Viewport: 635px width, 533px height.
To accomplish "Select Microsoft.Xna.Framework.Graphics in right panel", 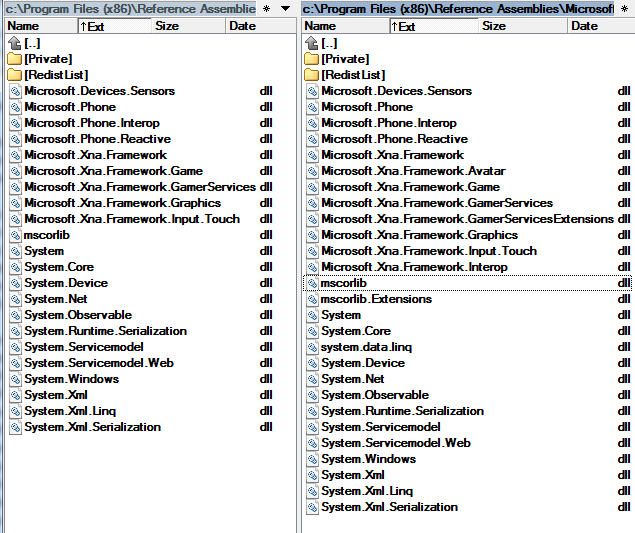I will click(x=420, y=235).
